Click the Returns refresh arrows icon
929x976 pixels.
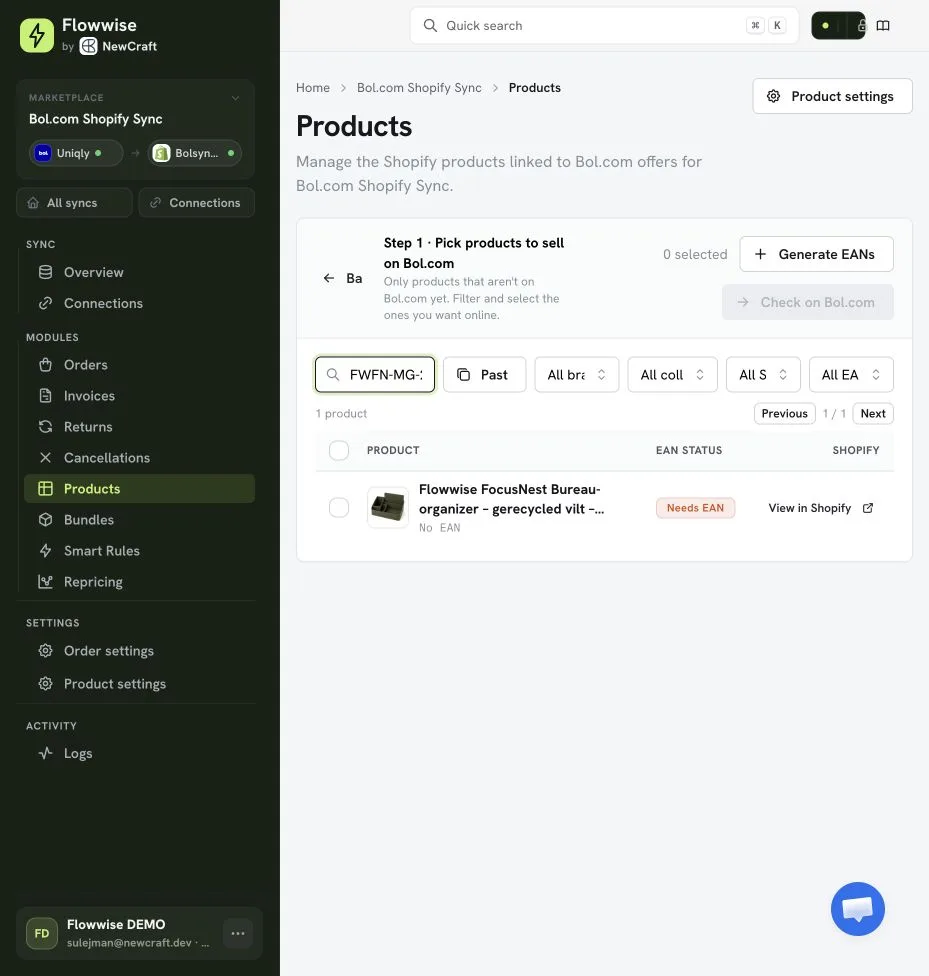point(45,427)
